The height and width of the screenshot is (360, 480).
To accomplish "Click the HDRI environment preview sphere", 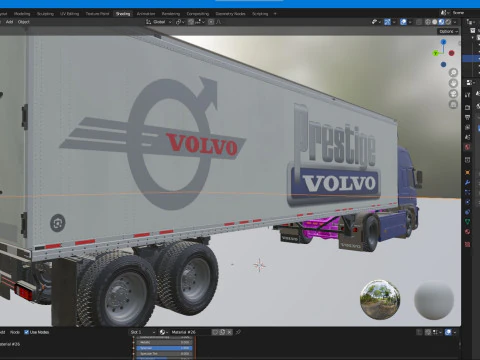I will [x=380, y=299].
